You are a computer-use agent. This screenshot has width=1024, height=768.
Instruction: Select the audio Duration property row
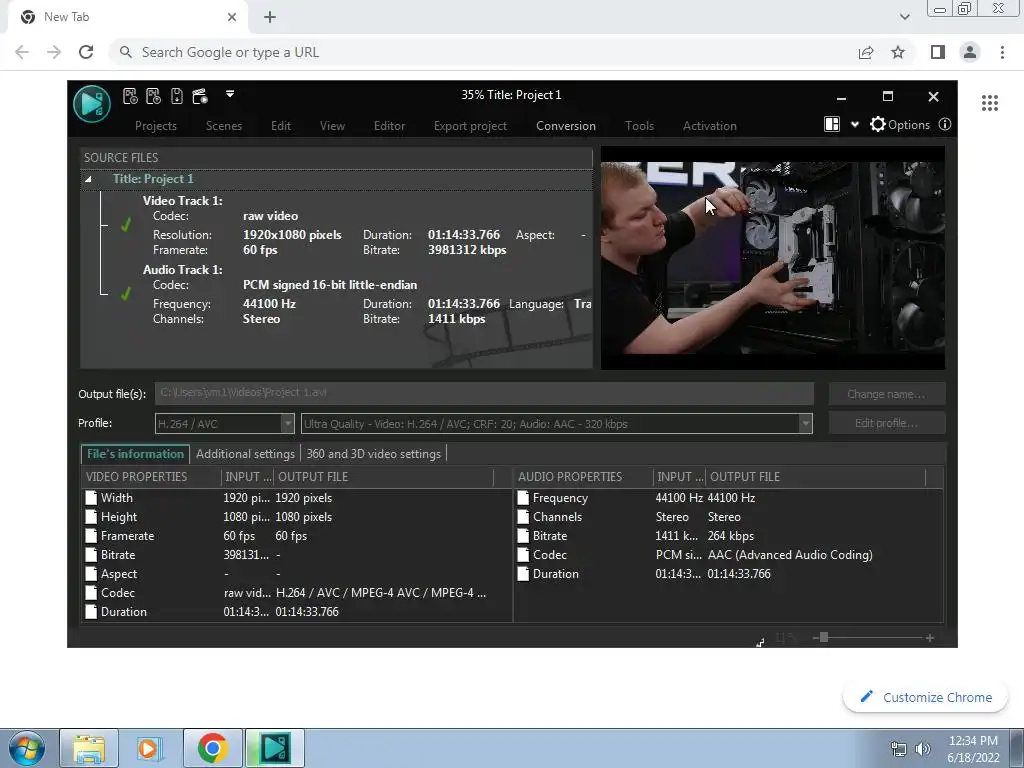(x=728, y=573)
